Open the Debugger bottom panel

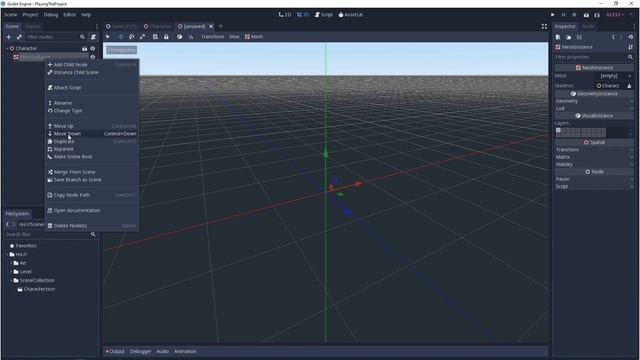[140, 351]
